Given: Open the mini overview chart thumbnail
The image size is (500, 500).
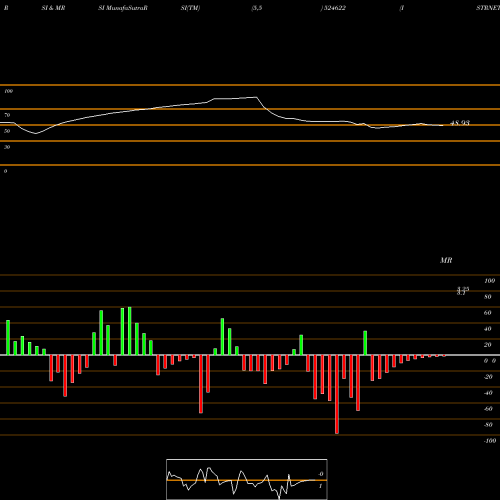Looking at the screenshot, I should (247, 479).
